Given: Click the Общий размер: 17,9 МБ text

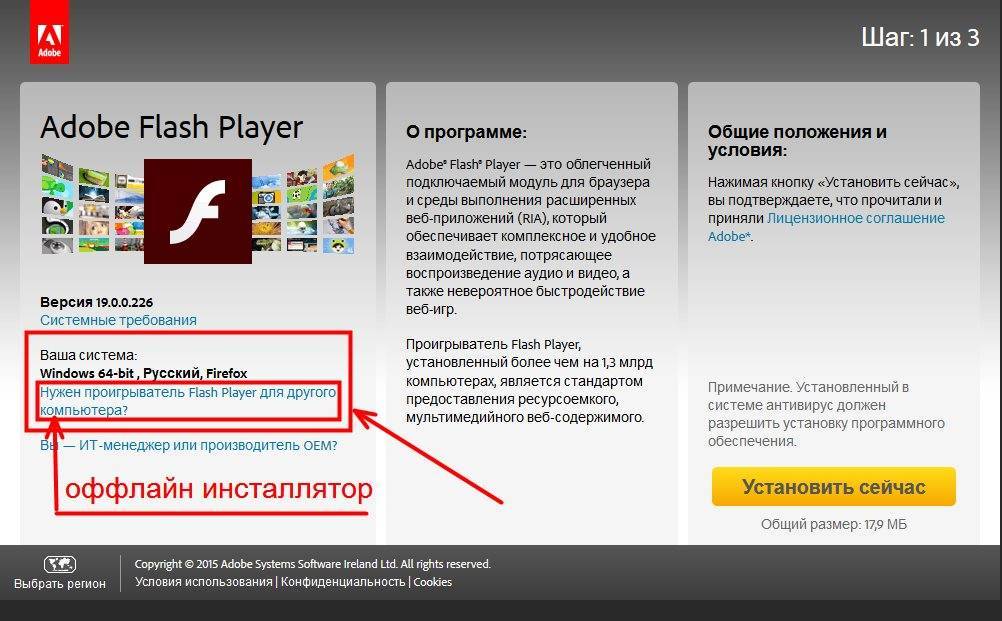Looking at the screenshot, I should click(x=833, y=525).
